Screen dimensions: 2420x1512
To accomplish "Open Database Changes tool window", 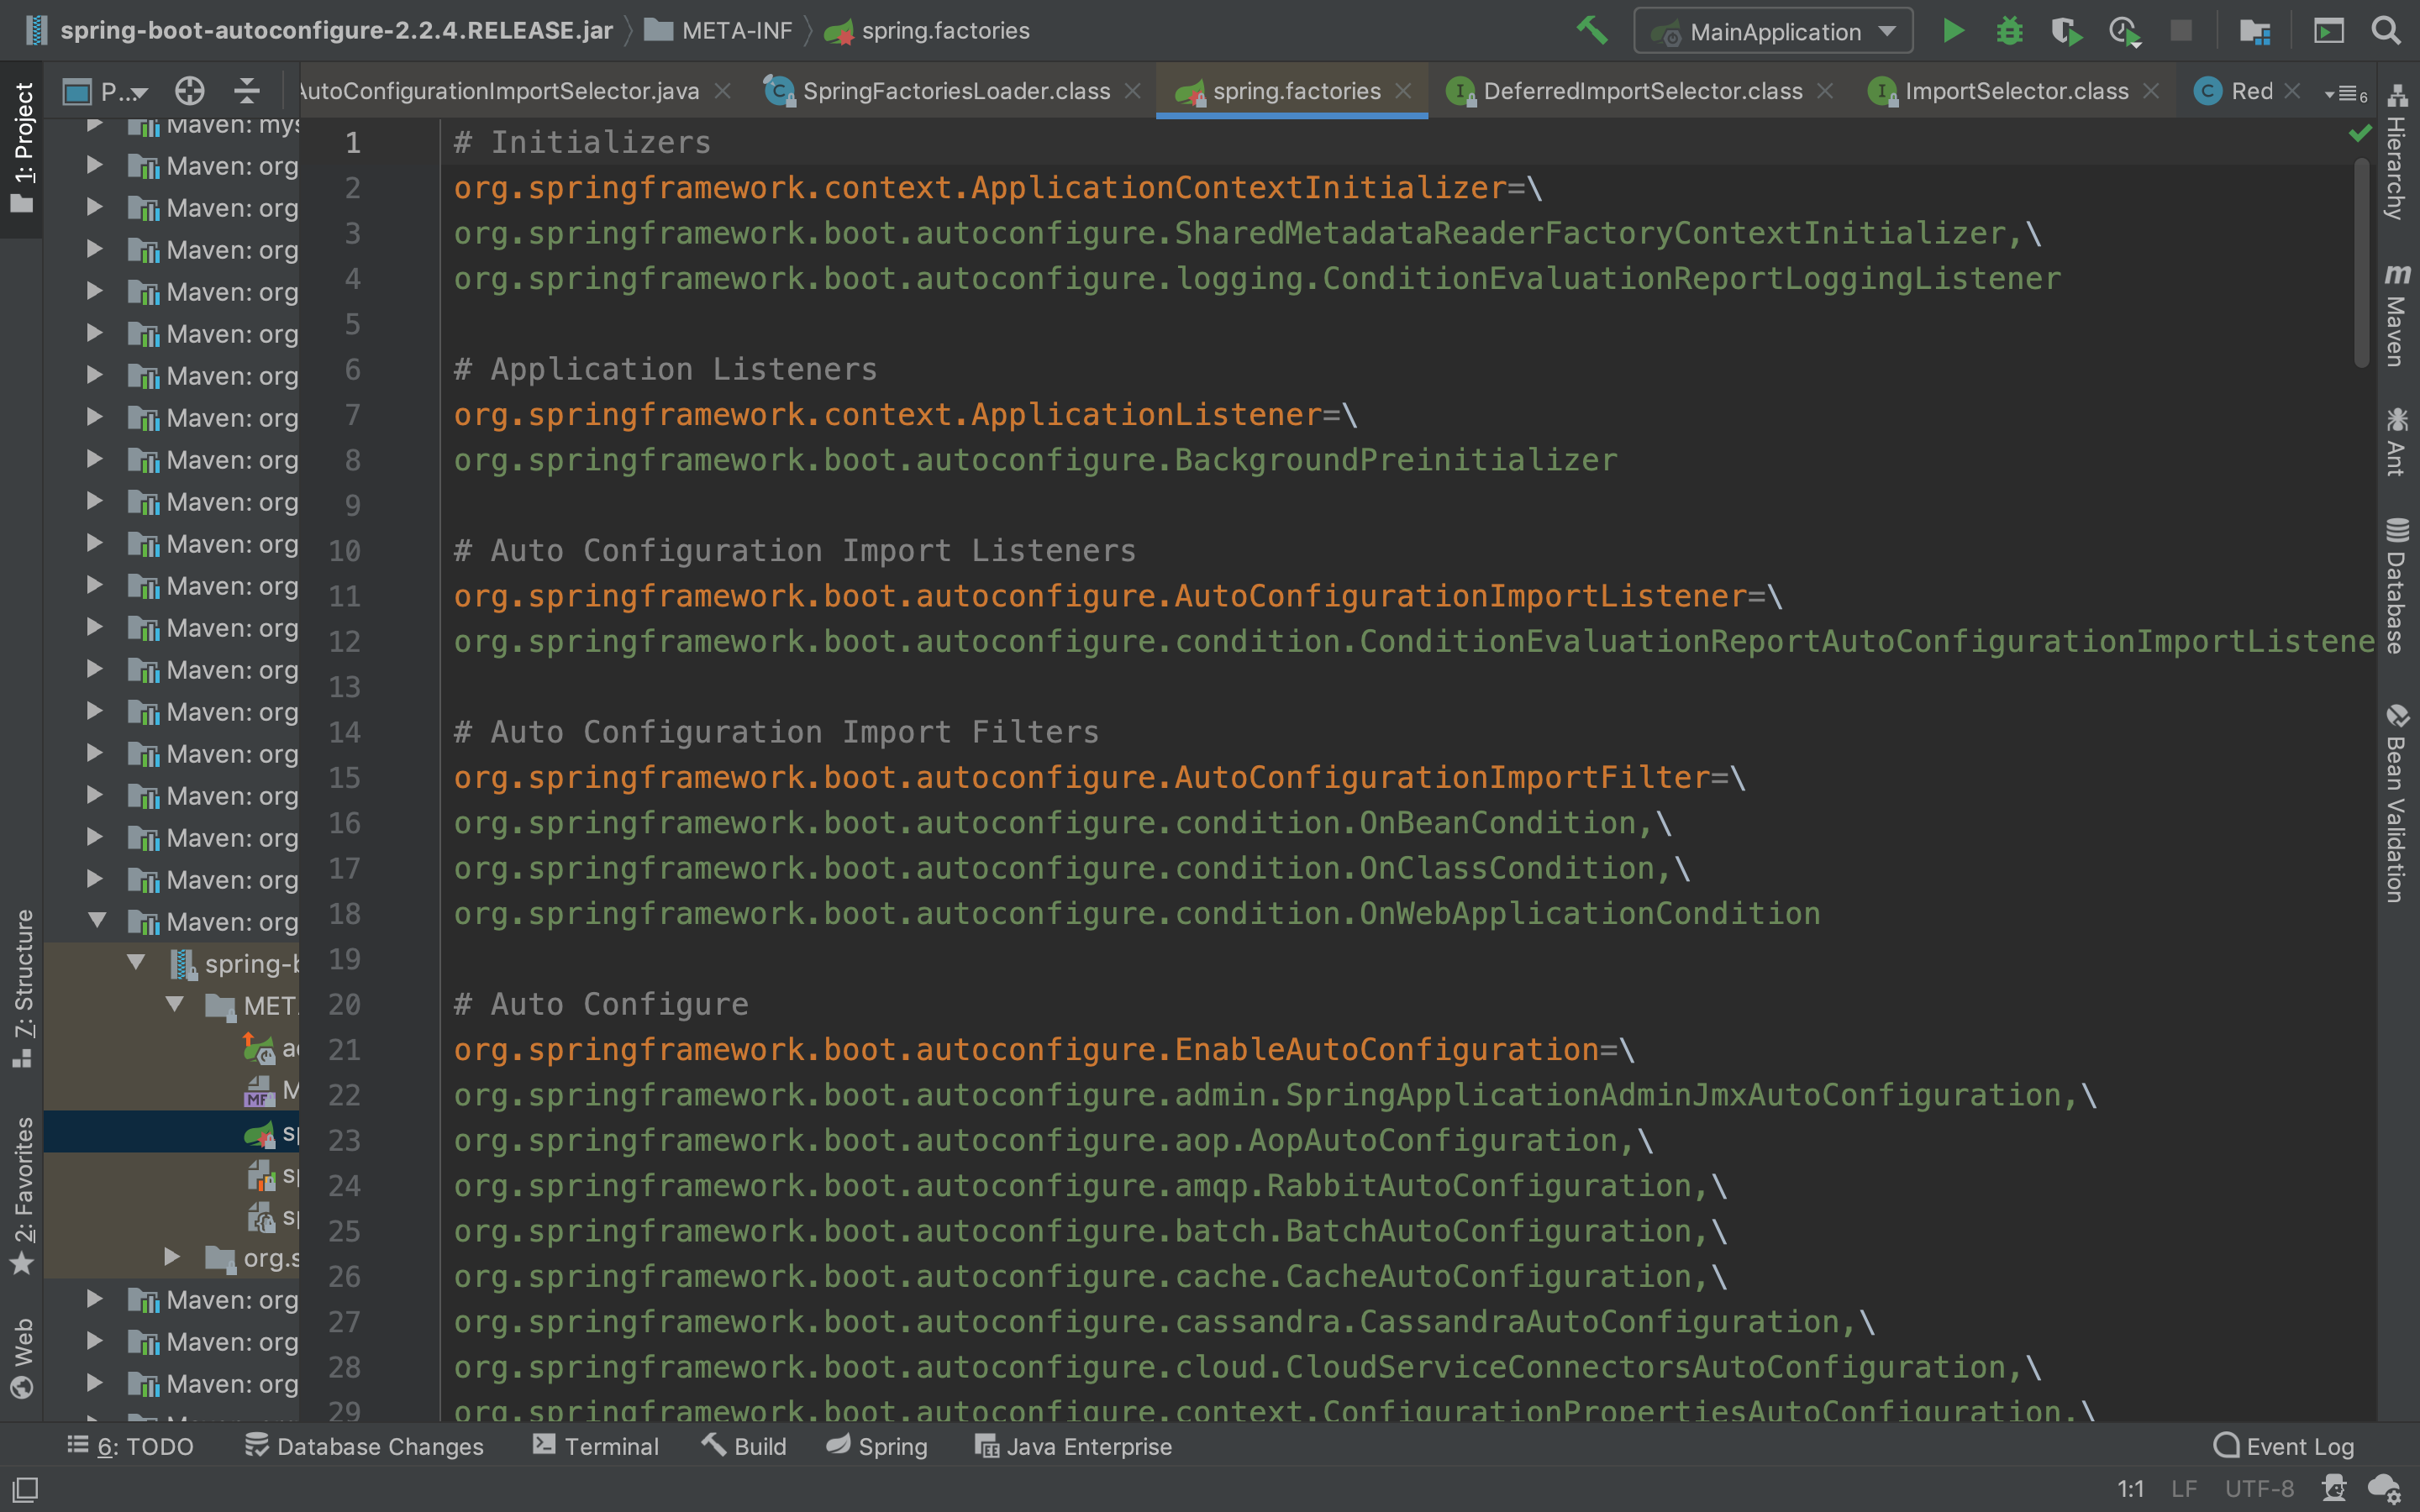I will pyautogui.click(x=364, y=1446).
